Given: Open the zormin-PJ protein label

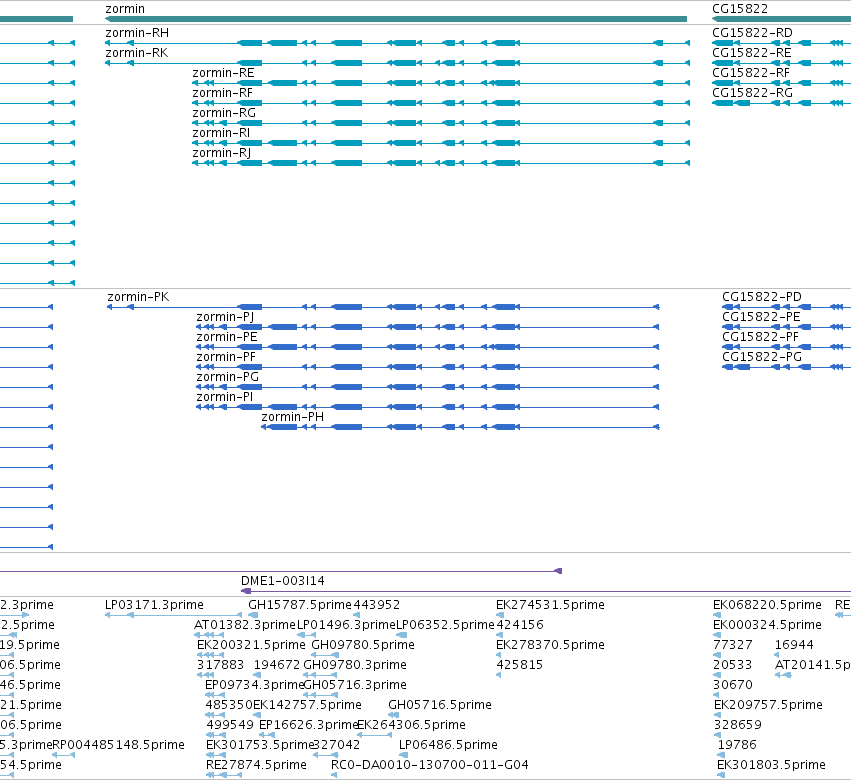Looking at the screenshot, I should [x=225, y=317].
